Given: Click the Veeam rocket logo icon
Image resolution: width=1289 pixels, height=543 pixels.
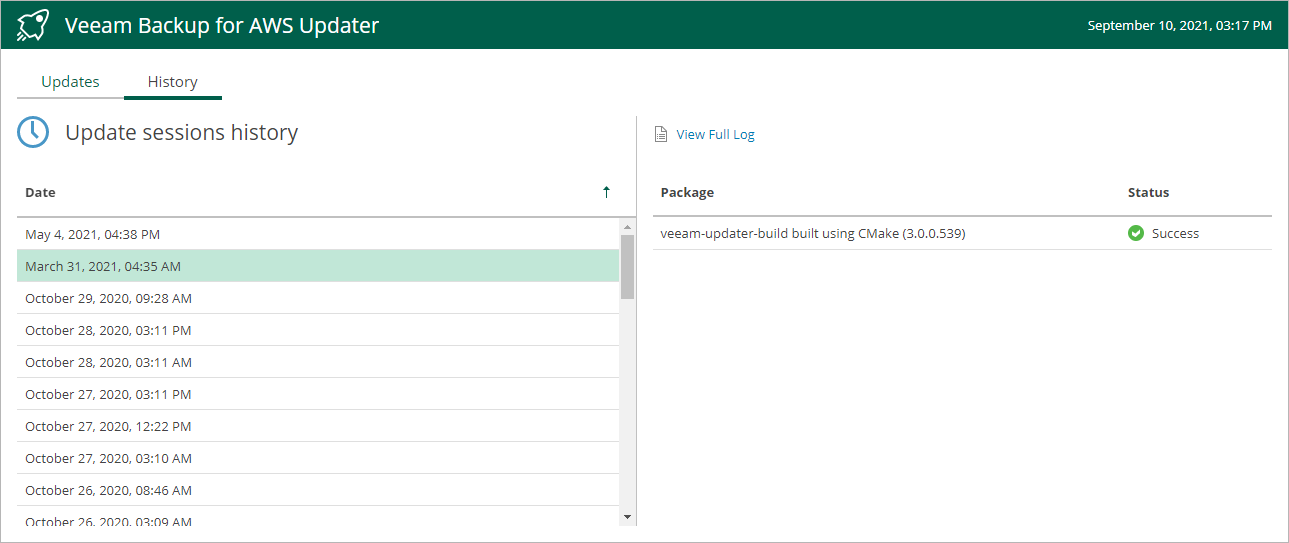Looking at the screenshot, I should pos(33,25).
